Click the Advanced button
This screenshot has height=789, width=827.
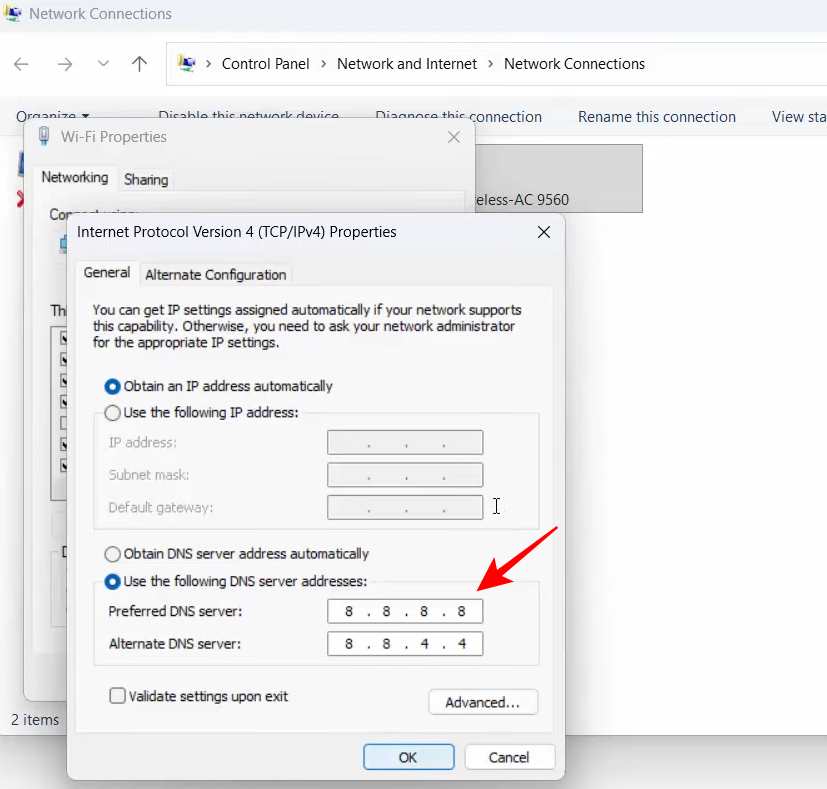(483, 702)
